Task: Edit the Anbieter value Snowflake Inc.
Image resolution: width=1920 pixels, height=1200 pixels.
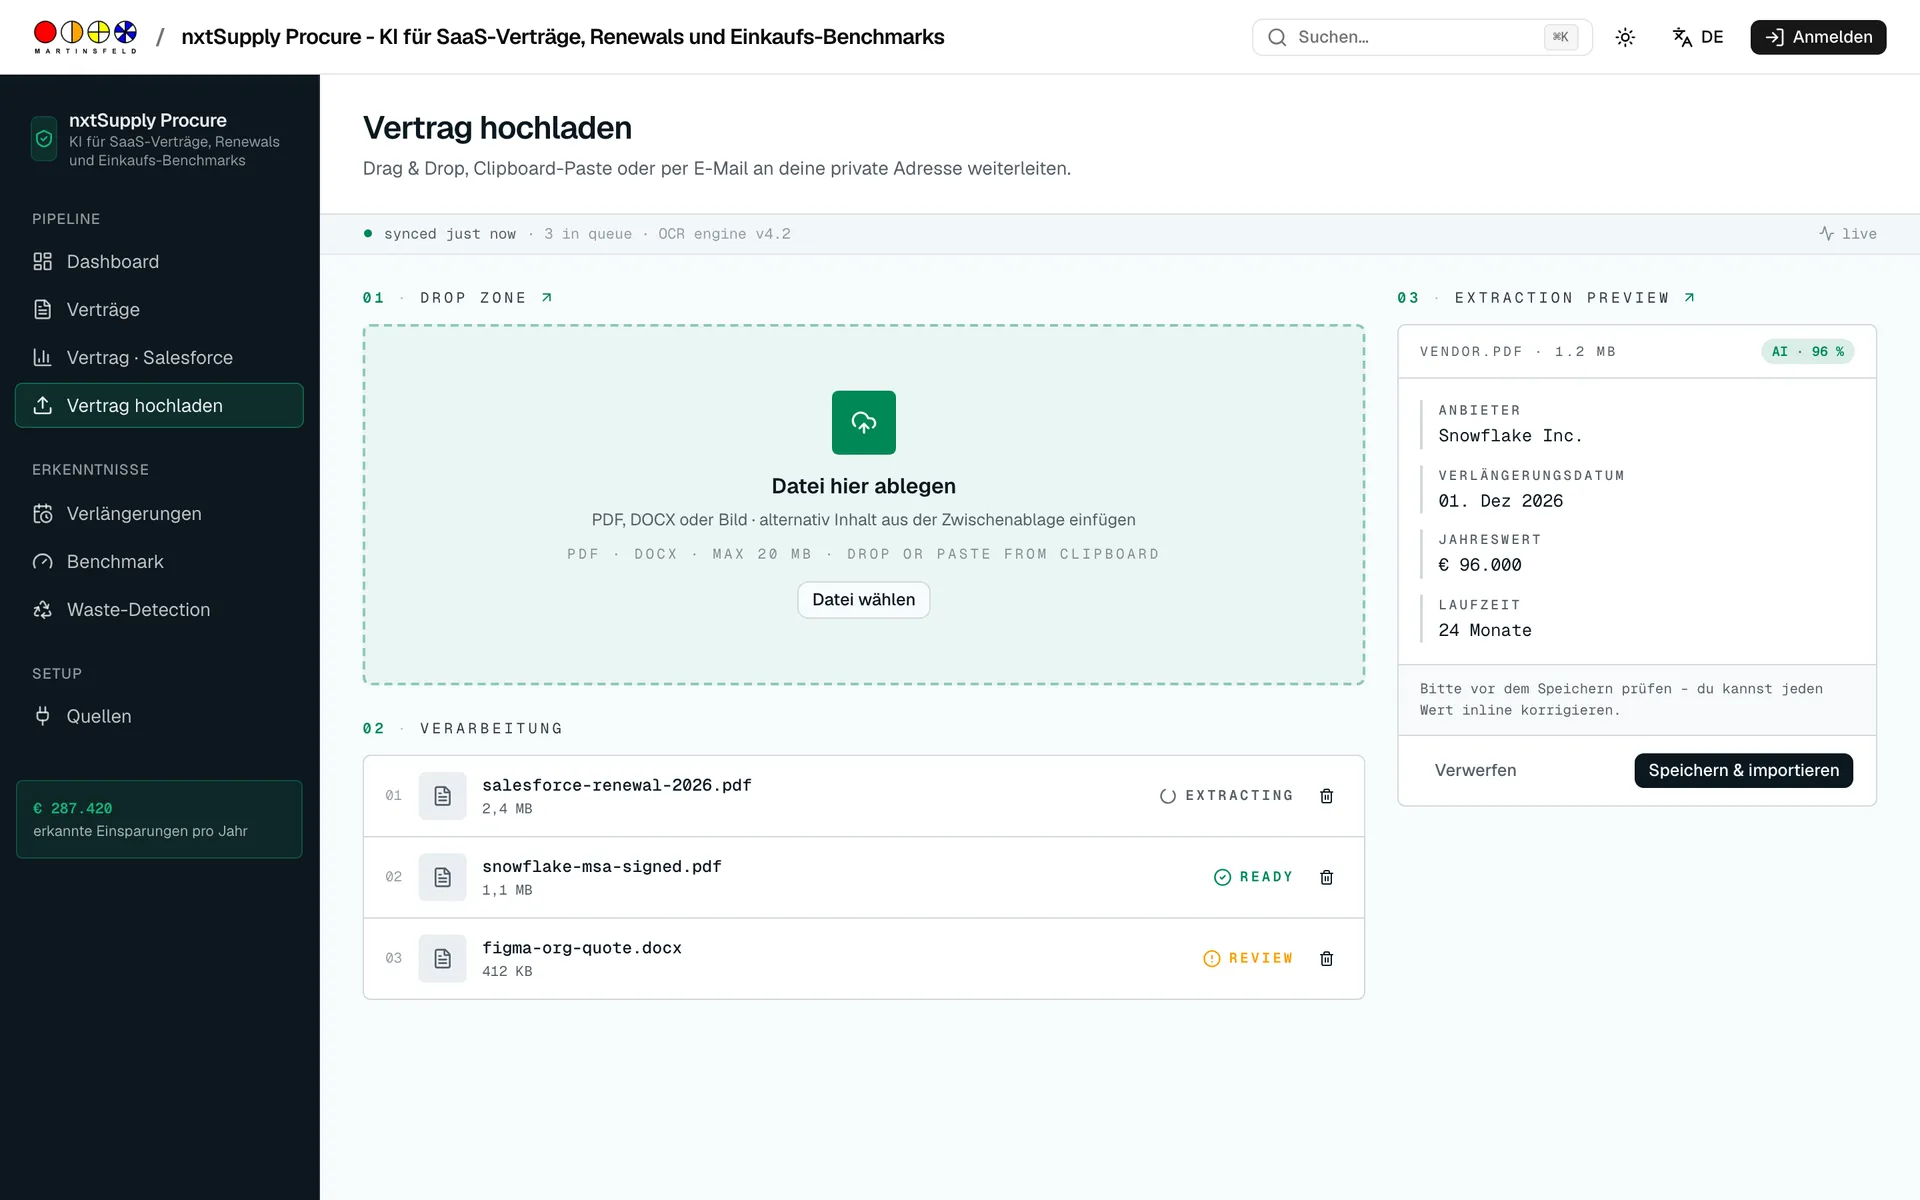Action: tap(1510, 436)
